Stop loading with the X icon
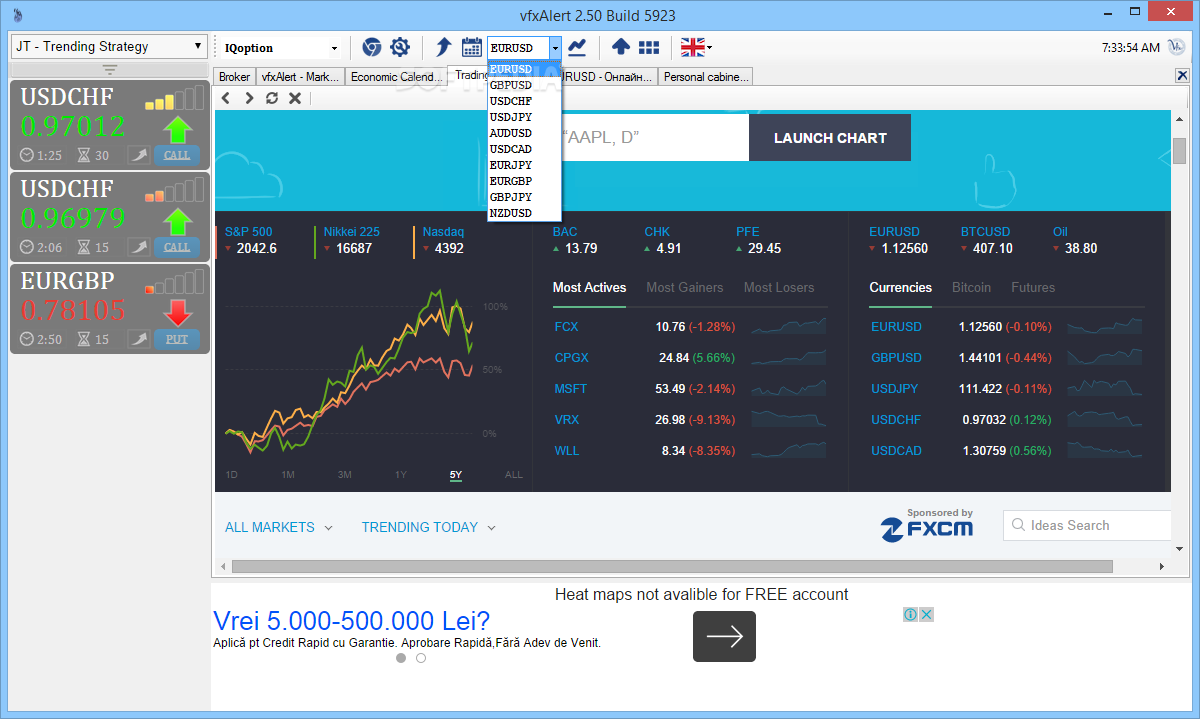 pyautogui.click(x=295, y=98)
